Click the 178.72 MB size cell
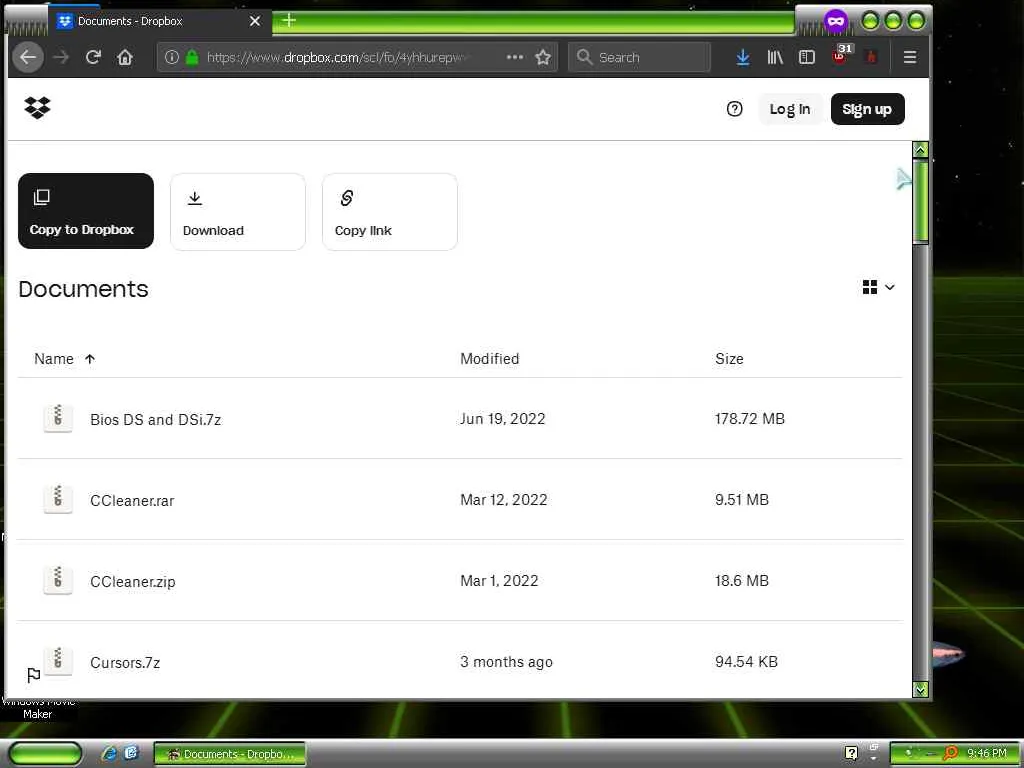This screenshot has height=768, width=1024. pyautogui.click(x=750, y=419)
